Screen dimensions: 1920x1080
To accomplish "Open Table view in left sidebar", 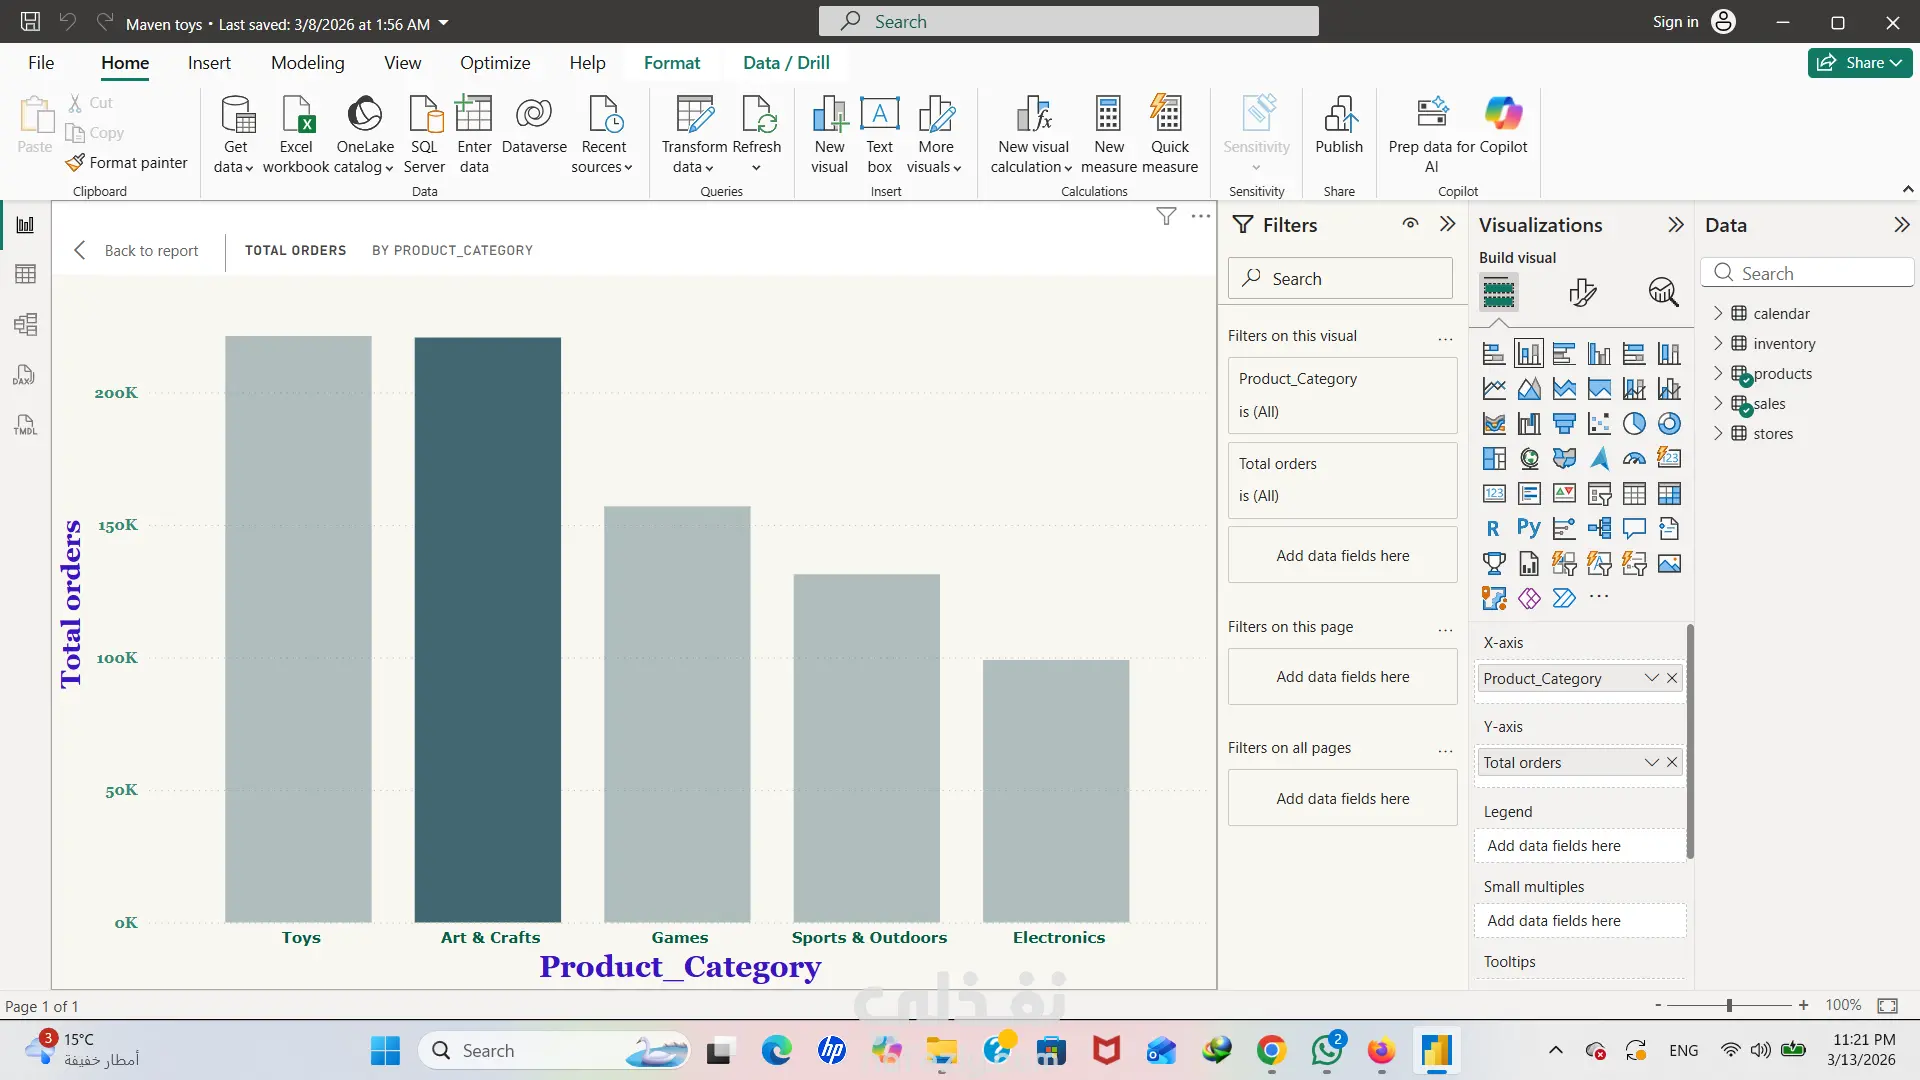I will tap(25, 274).
